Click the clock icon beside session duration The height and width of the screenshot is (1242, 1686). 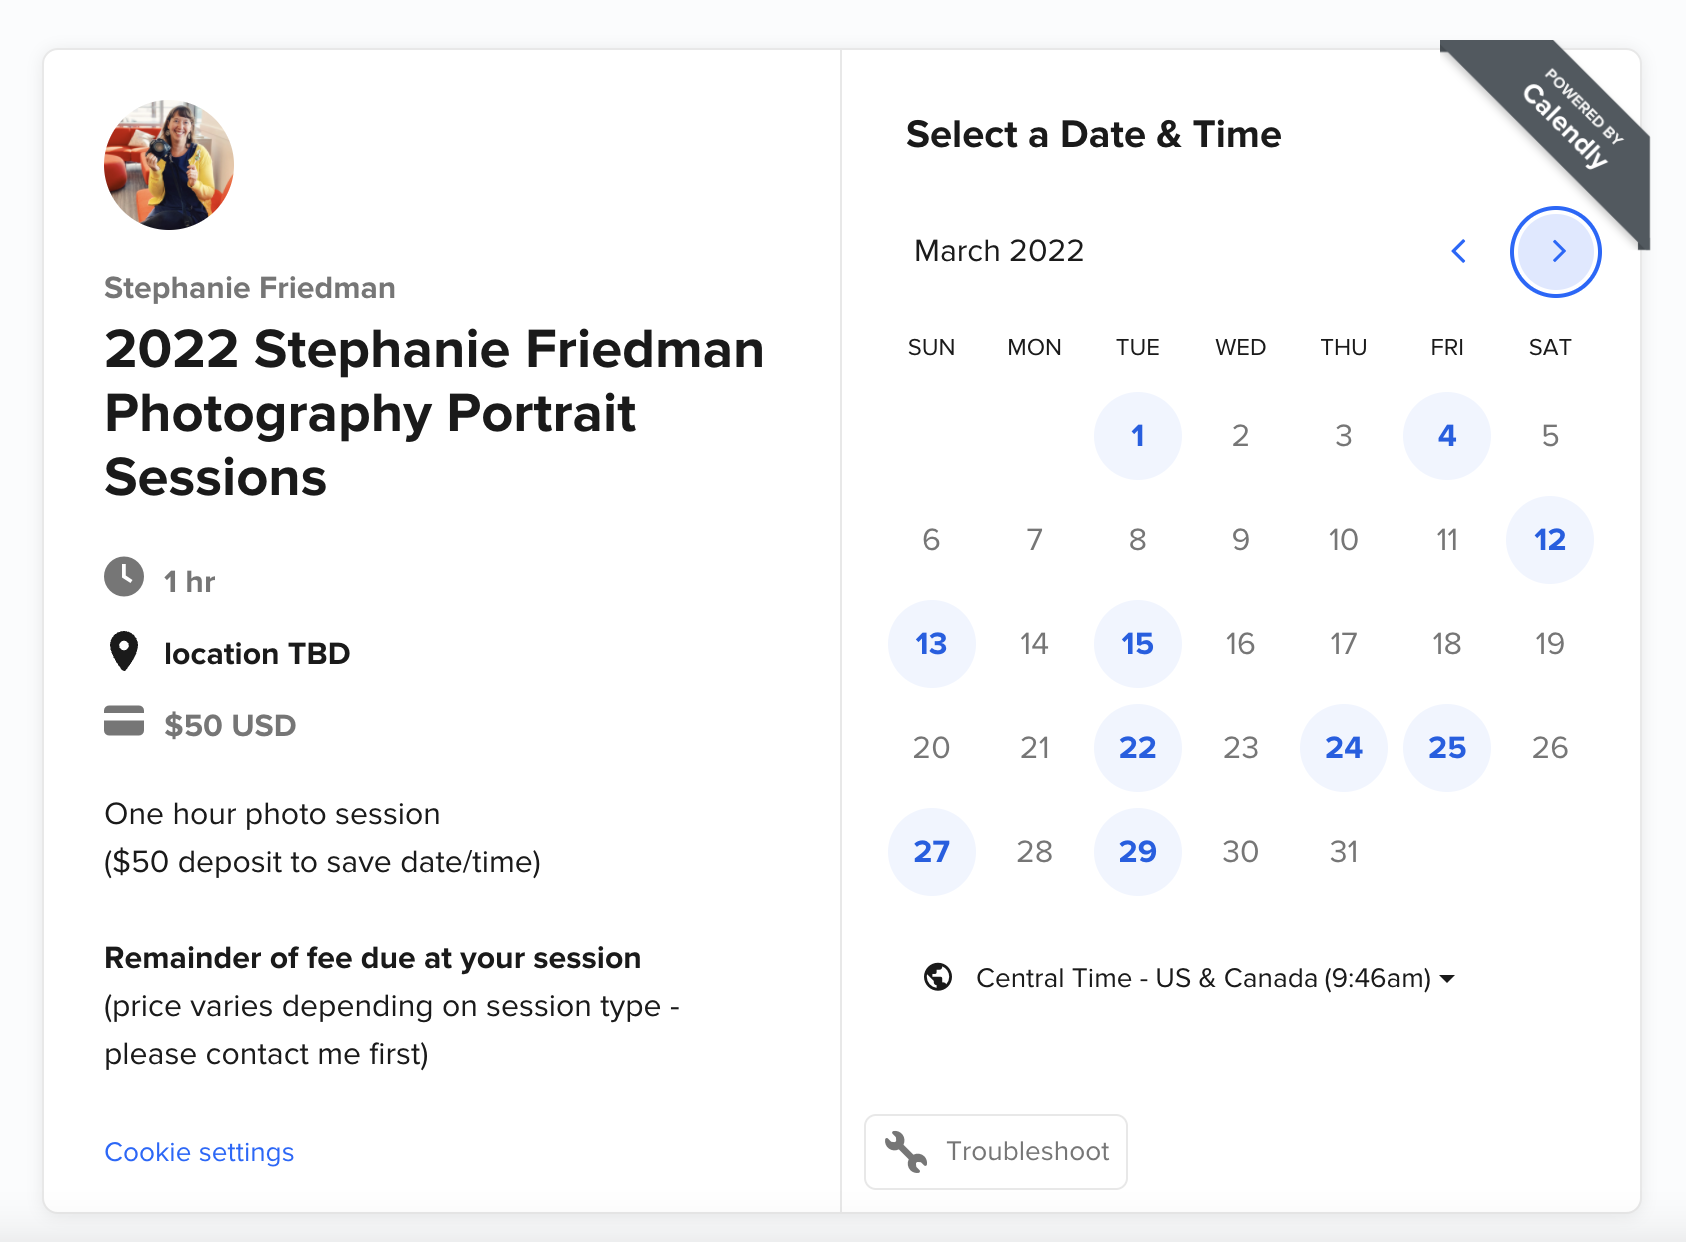pos(124,578)
